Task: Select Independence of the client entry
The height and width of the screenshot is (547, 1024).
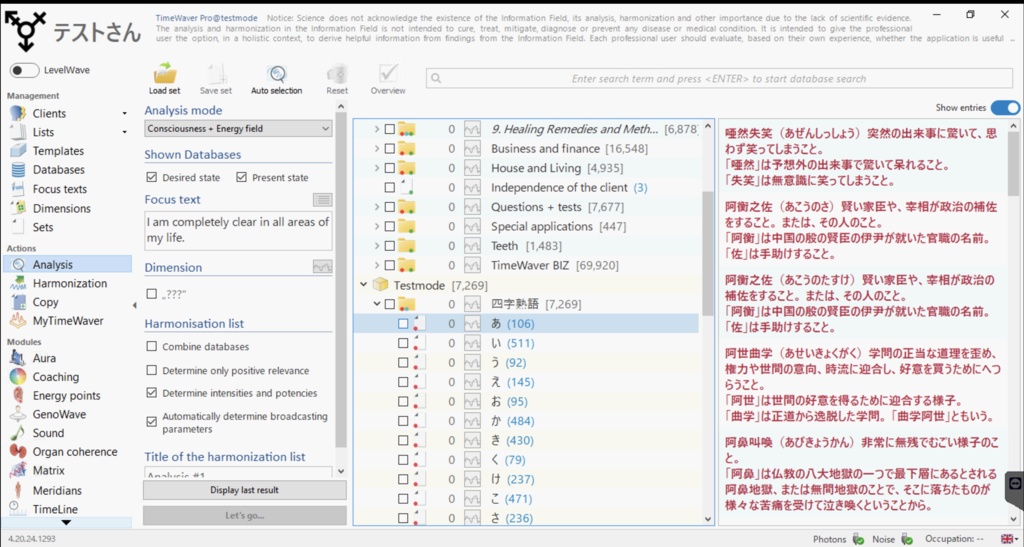Action: [569, 187]
